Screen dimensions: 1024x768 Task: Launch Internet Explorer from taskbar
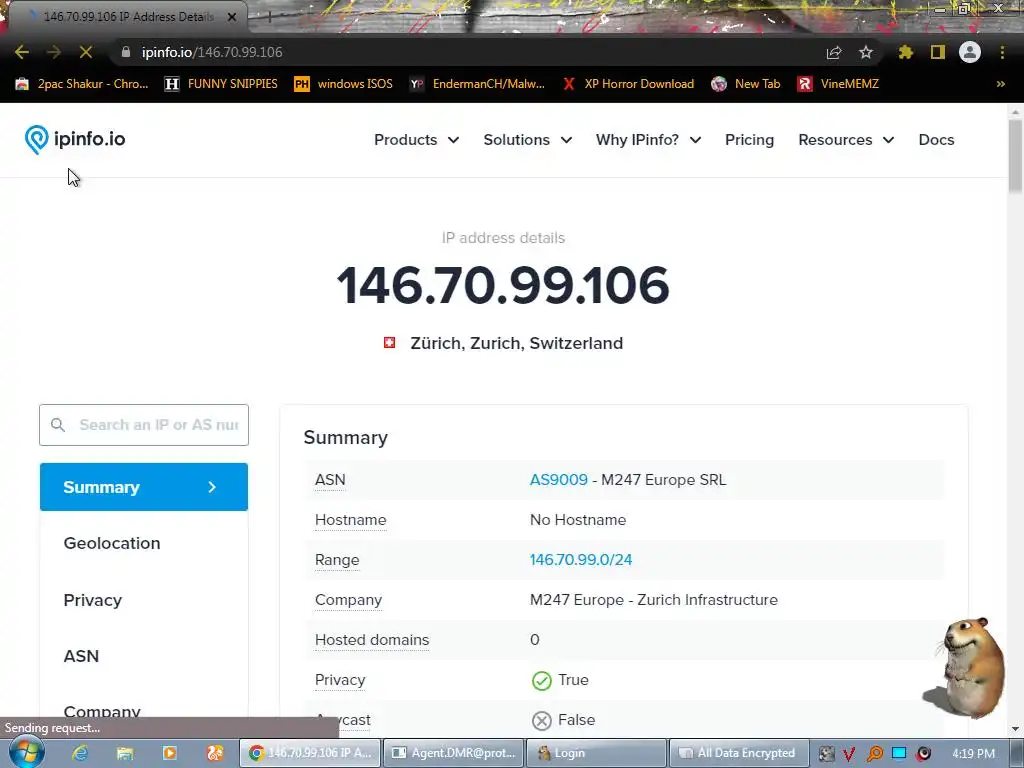click(80, 753)
